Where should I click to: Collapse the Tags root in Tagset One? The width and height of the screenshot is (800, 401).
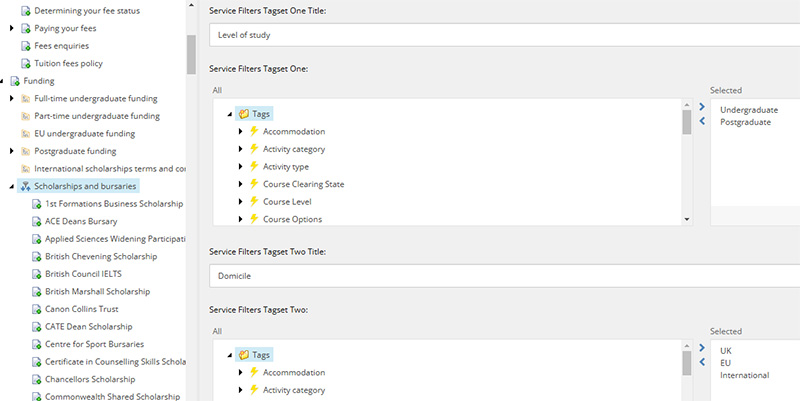pos(230,114)
